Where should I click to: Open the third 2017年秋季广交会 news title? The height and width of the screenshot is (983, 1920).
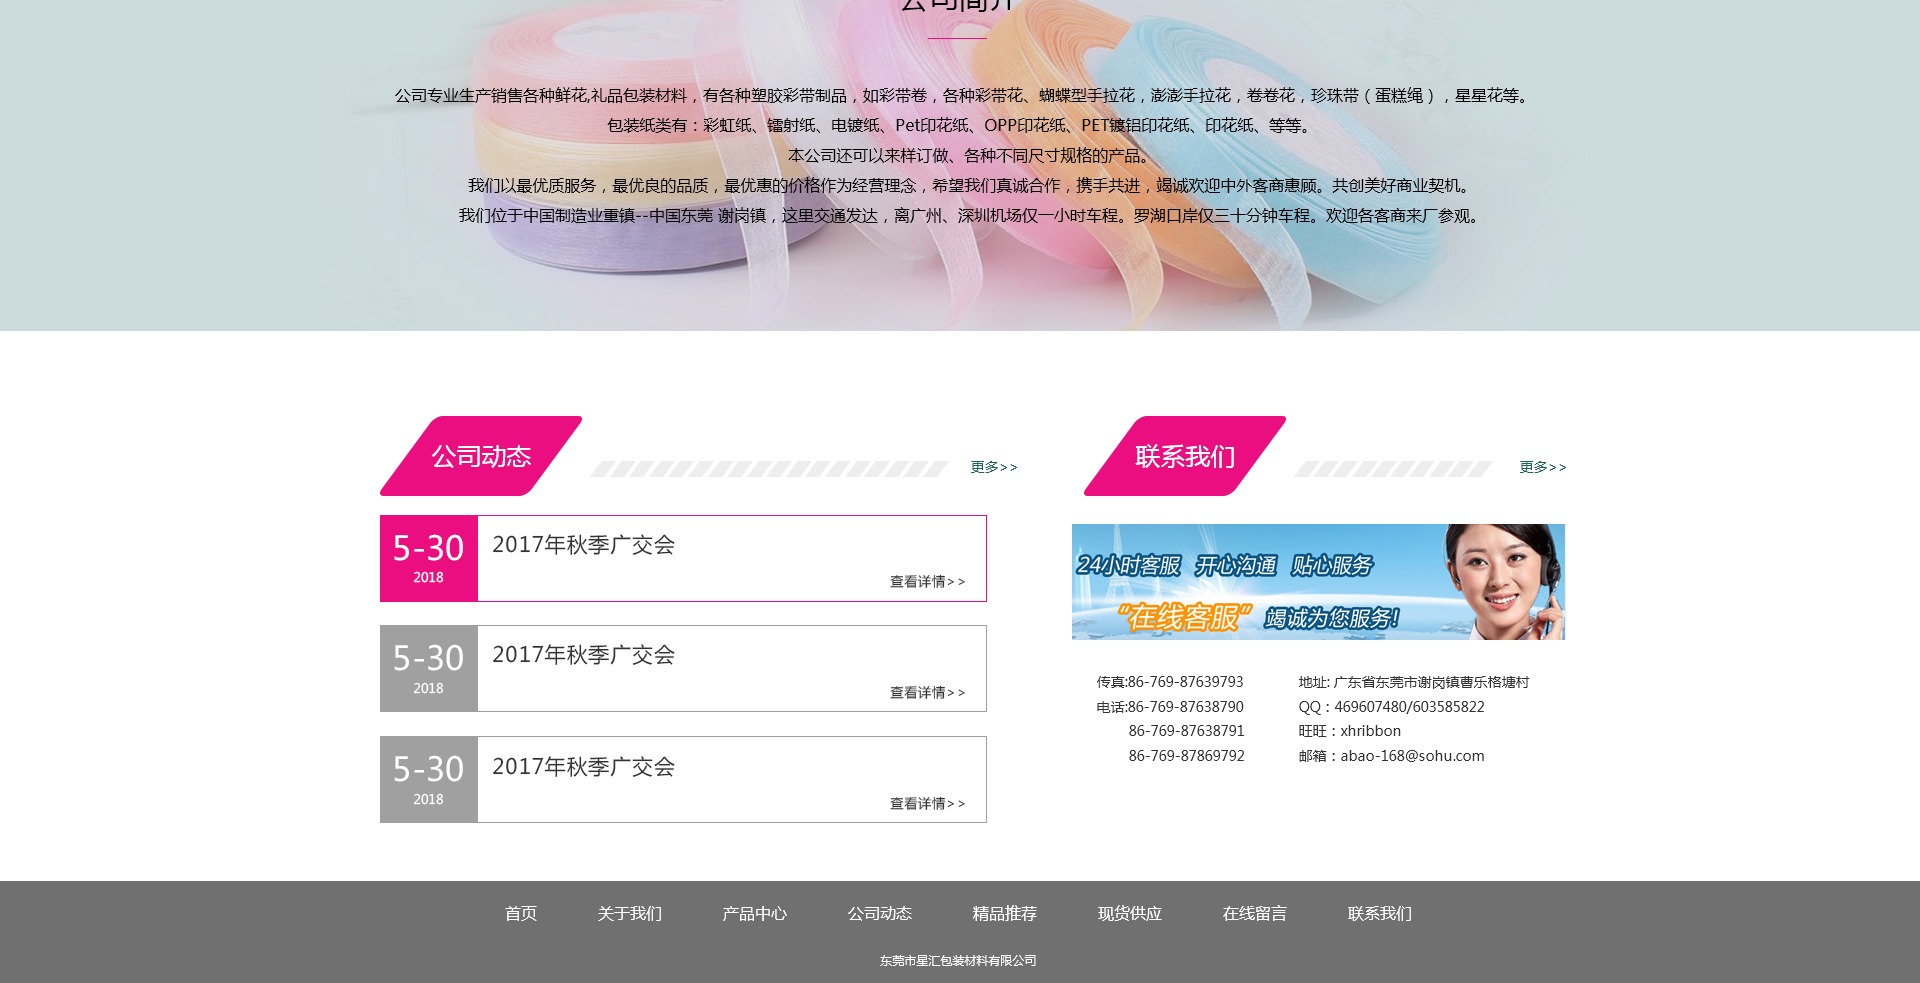click(x=583, y=767)
